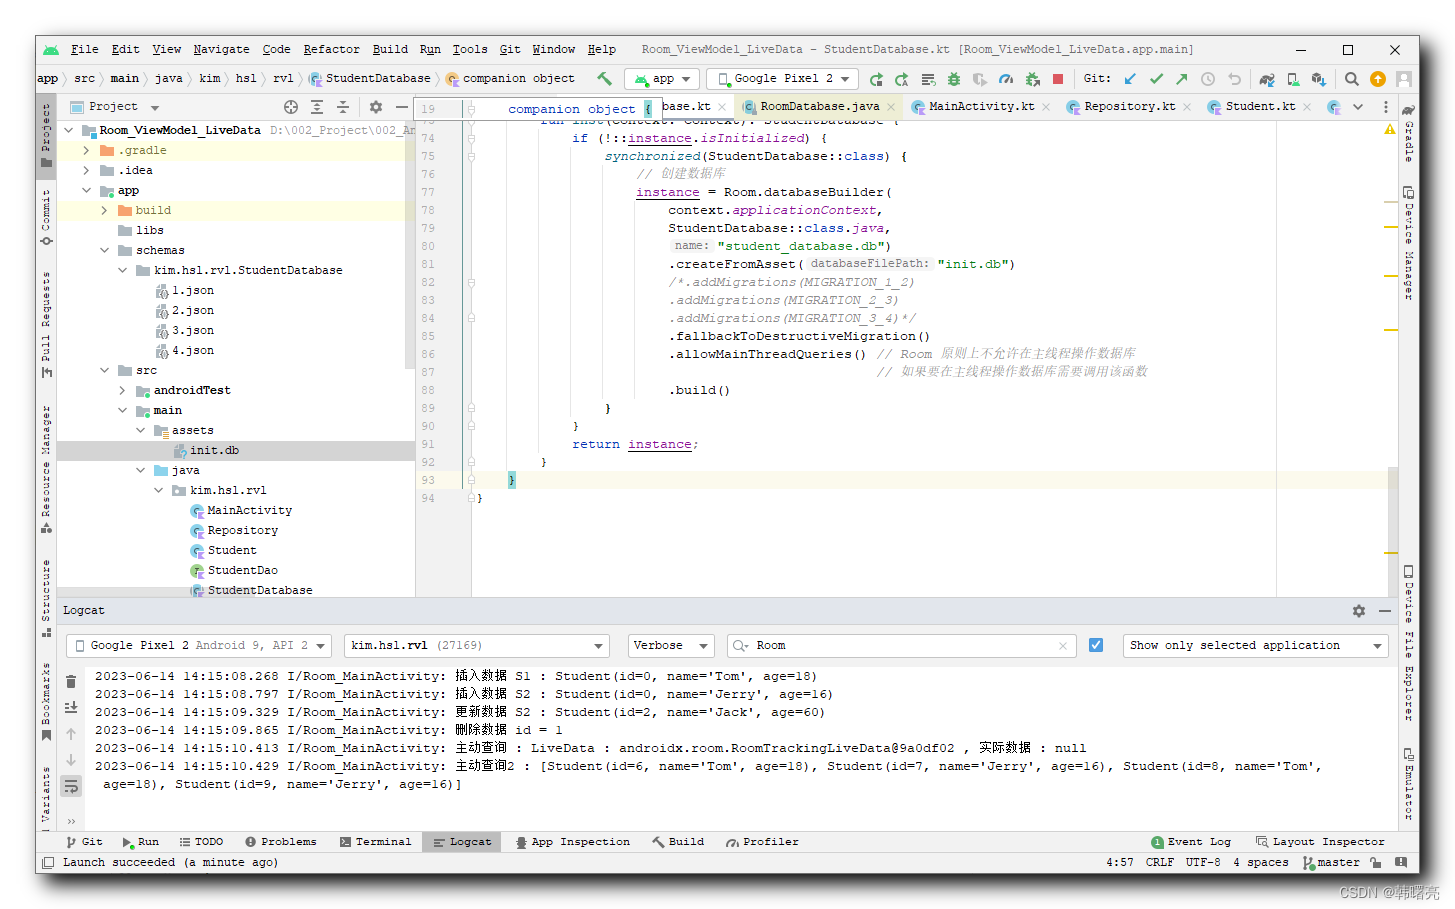
Task: Click the Git push arrow icon
Action: (1182, 79)
